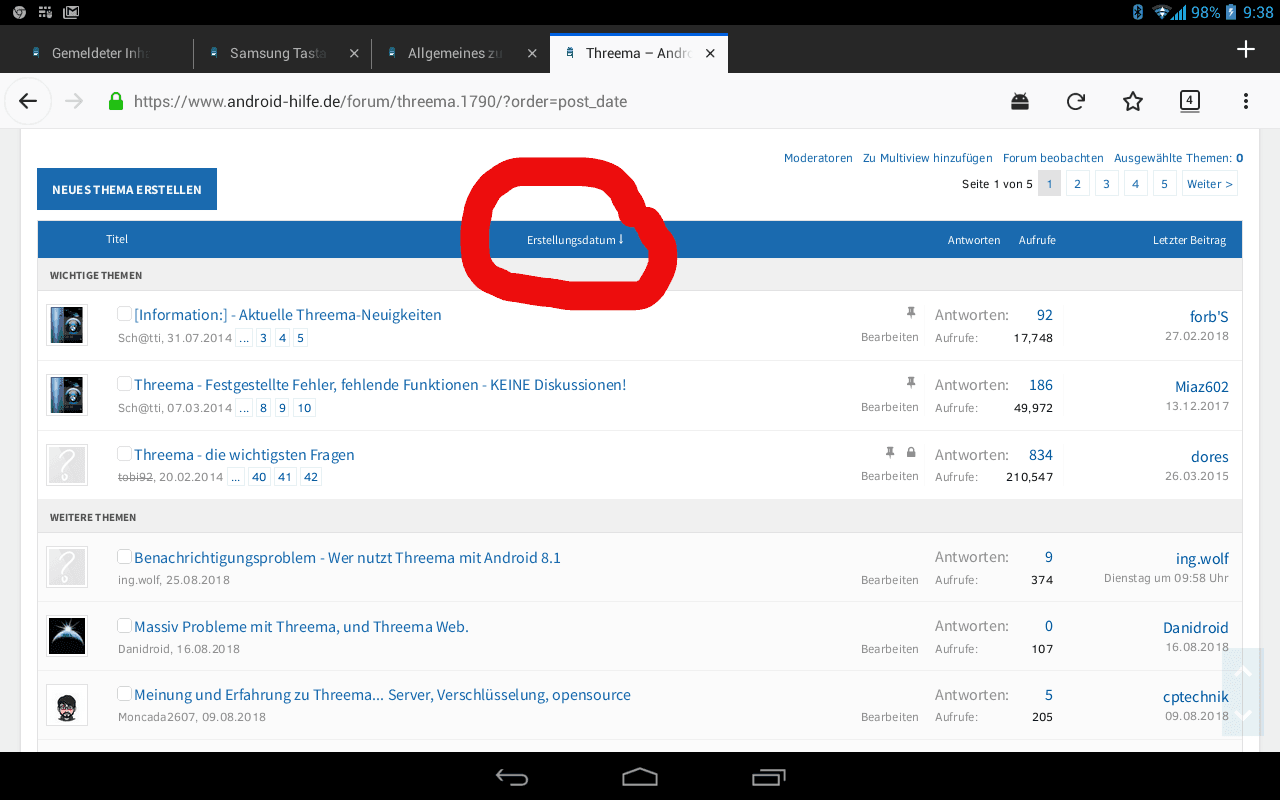The height and width of the screenshot is (800, 1280).
Task: Jump to page 42 of wichtigsten Fragen
Action: [311, 477]
